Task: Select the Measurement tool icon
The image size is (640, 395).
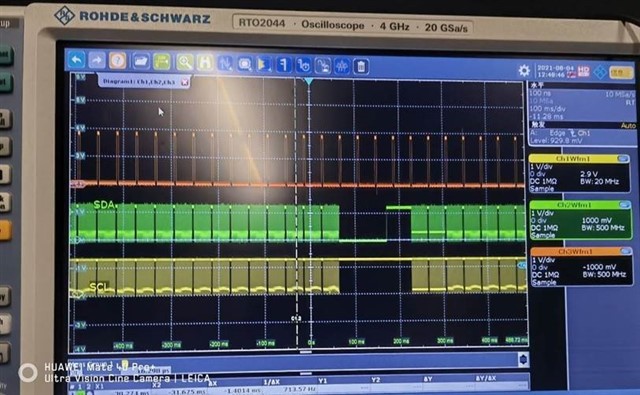Action: [284, 65]
